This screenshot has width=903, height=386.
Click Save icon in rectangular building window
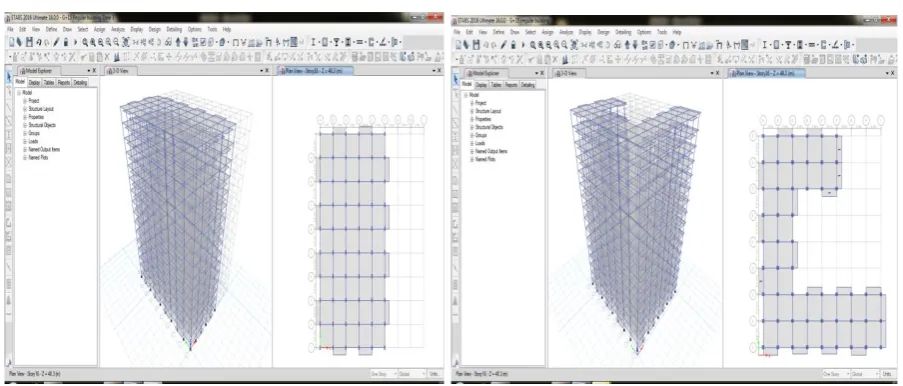[x=29, y=42]
